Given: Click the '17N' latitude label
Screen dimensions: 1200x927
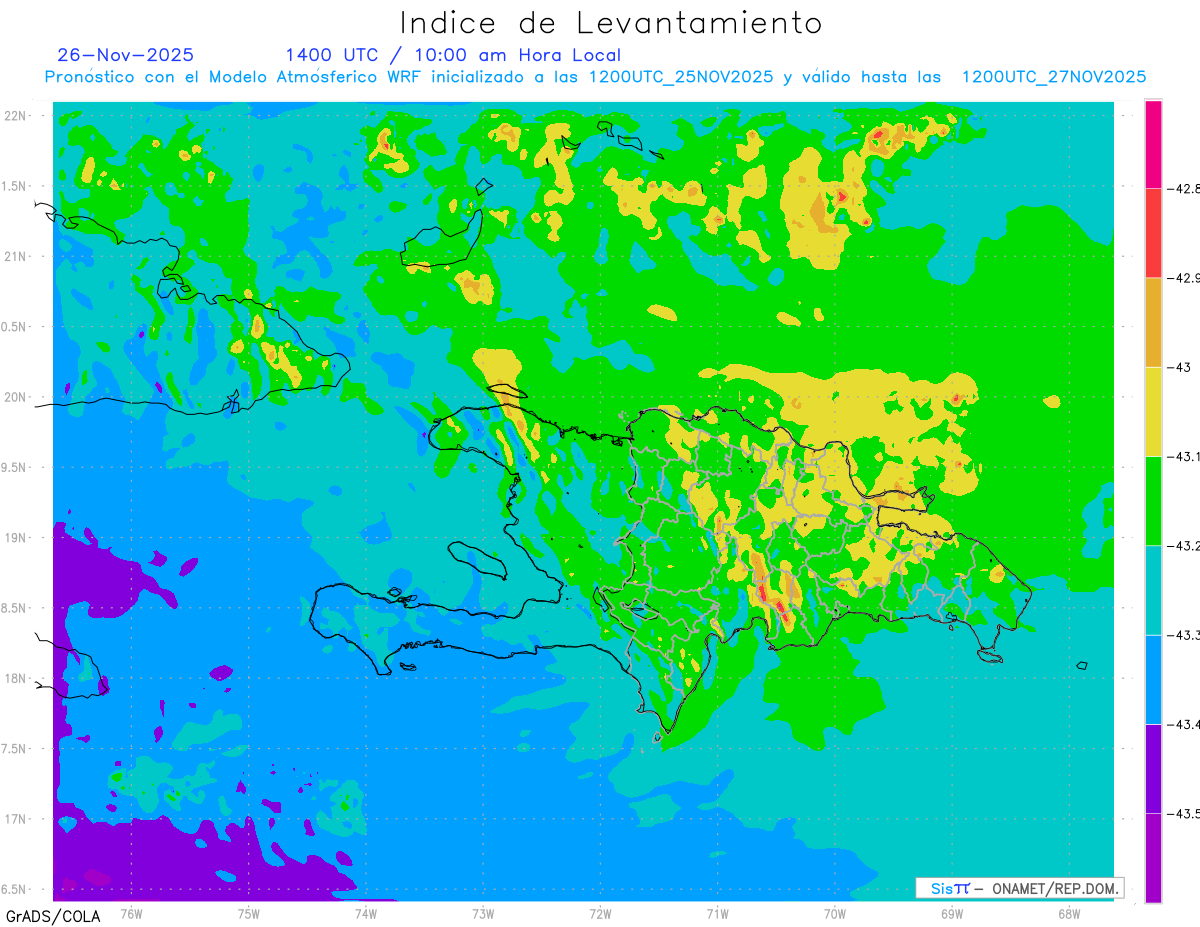Looking at the screenshot, I should click(x=16, y=819).
